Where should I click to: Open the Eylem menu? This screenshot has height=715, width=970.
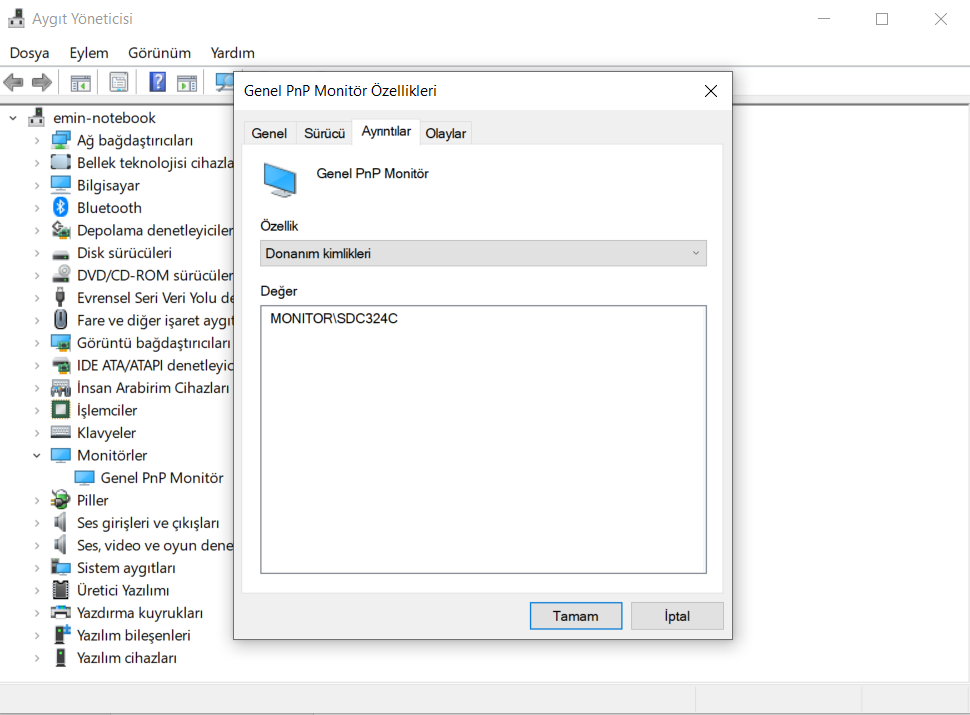click(88, 53)
